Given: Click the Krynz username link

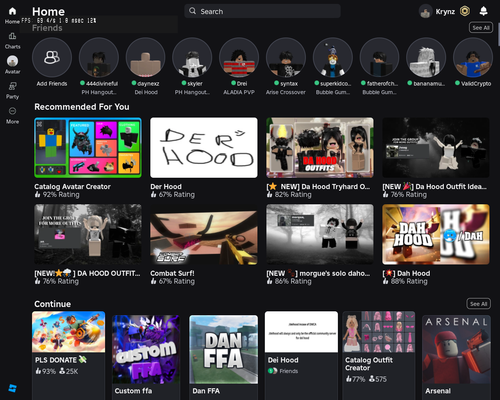Looking at the screenshot, I should pyautogui.click(x=445, y=12).
